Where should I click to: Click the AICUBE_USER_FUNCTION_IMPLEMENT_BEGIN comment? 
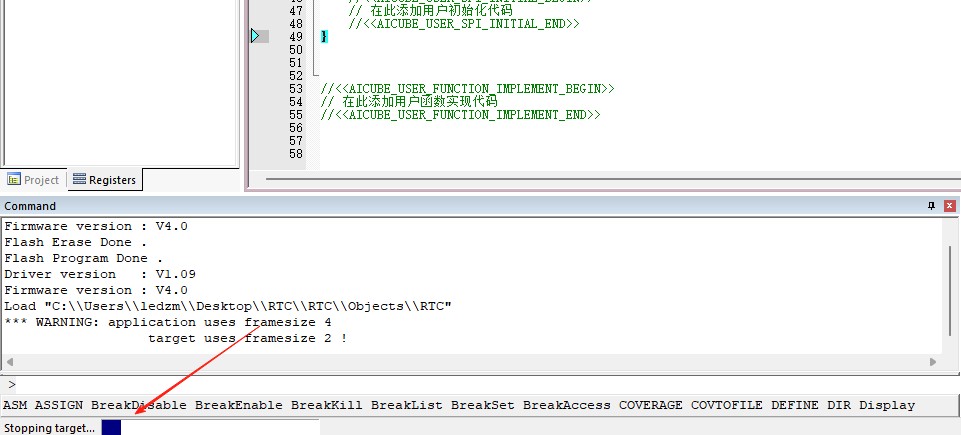(x=467, y=89)
